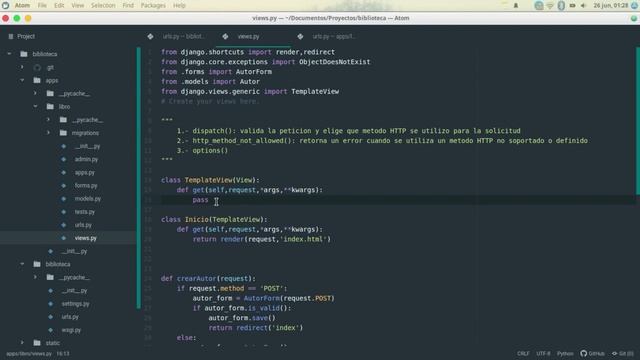Click the file icon on the first urls.py tab
The width and height of the screenshot is (640, 360).
tap(150, 36)
